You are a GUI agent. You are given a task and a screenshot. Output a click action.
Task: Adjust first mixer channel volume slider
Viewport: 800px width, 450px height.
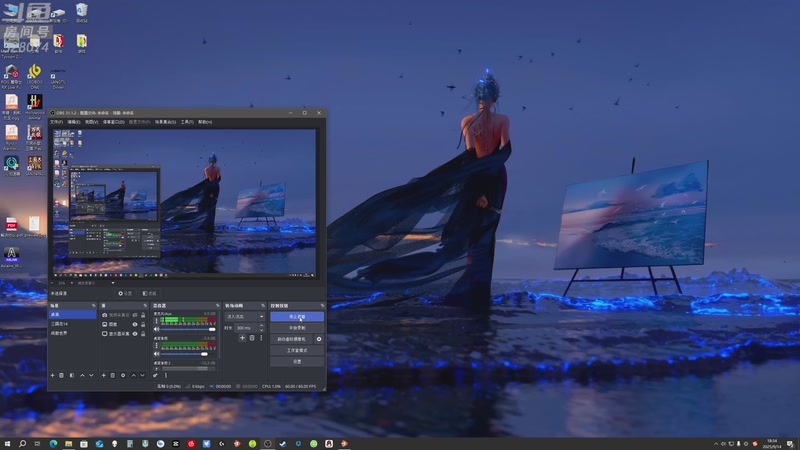tap(188, 330)
